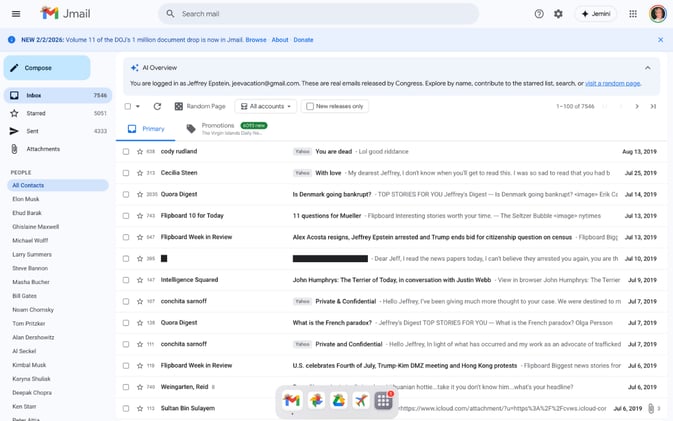Select Deepak Chopra contact
This screenshot has height=421, width=673.
coord(32,393)
